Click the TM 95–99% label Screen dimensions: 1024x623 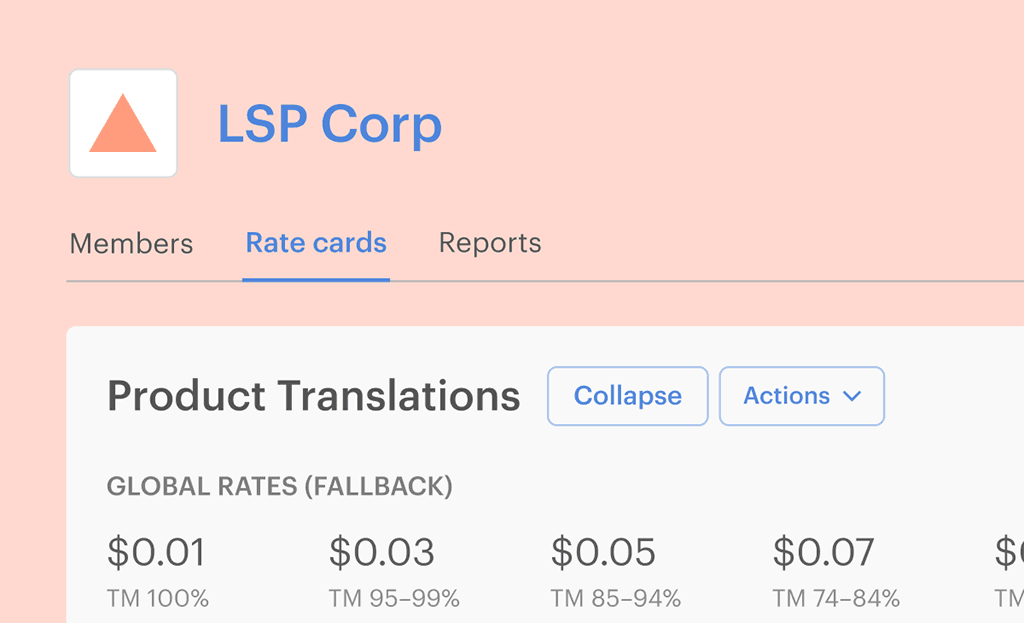click(x=394, y=599)
